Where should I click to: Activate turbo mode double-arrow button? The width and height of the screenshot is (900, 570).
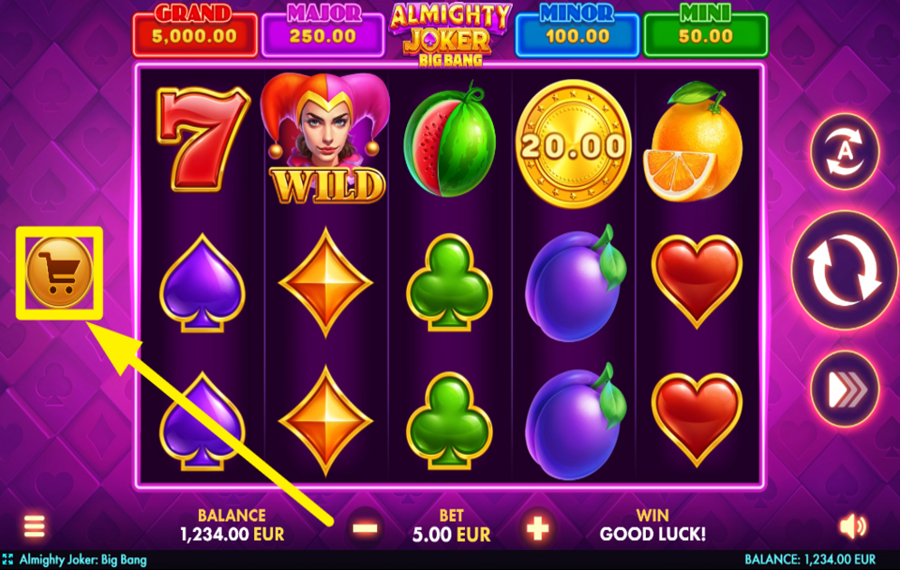844,390
